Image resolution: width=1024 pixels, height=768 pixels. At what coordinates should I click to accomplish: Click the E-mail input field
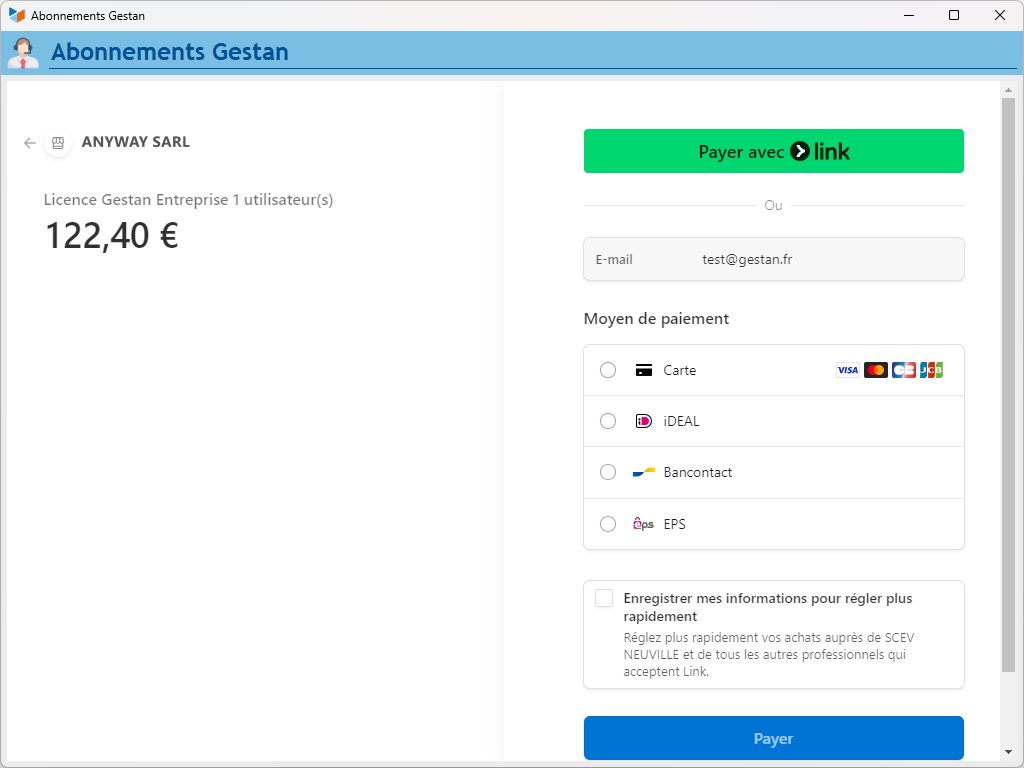[x=800, y=259]
